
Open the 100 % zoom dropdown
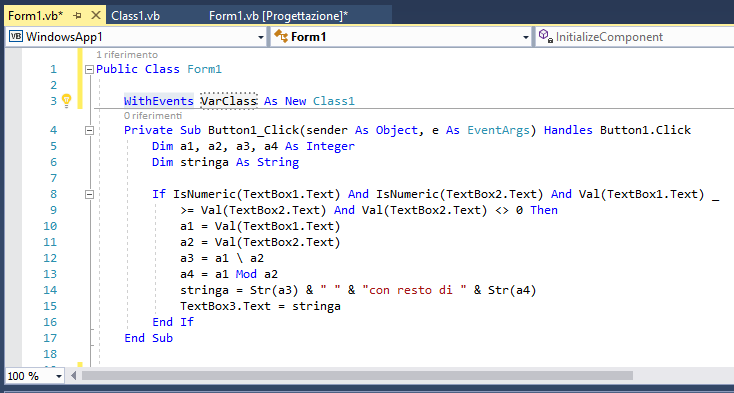coord(59,376)
